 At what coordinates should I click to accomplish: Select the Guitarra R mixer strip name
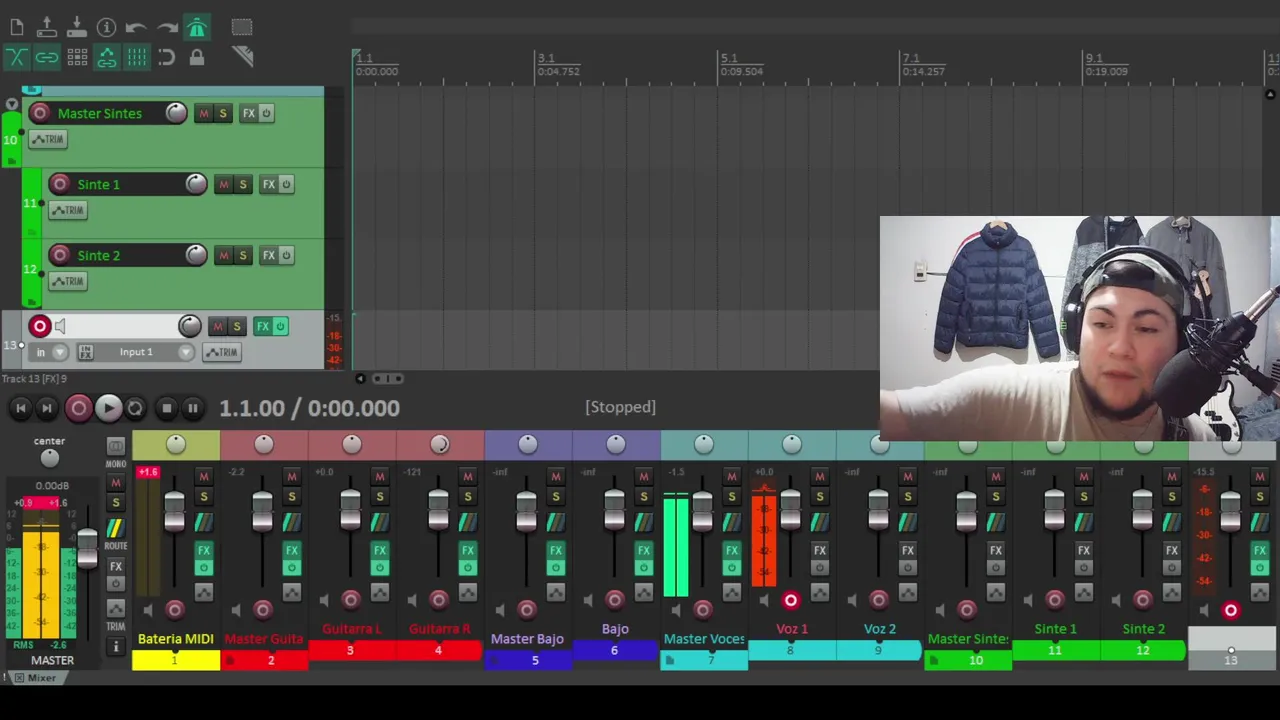[x=439, y=629]
